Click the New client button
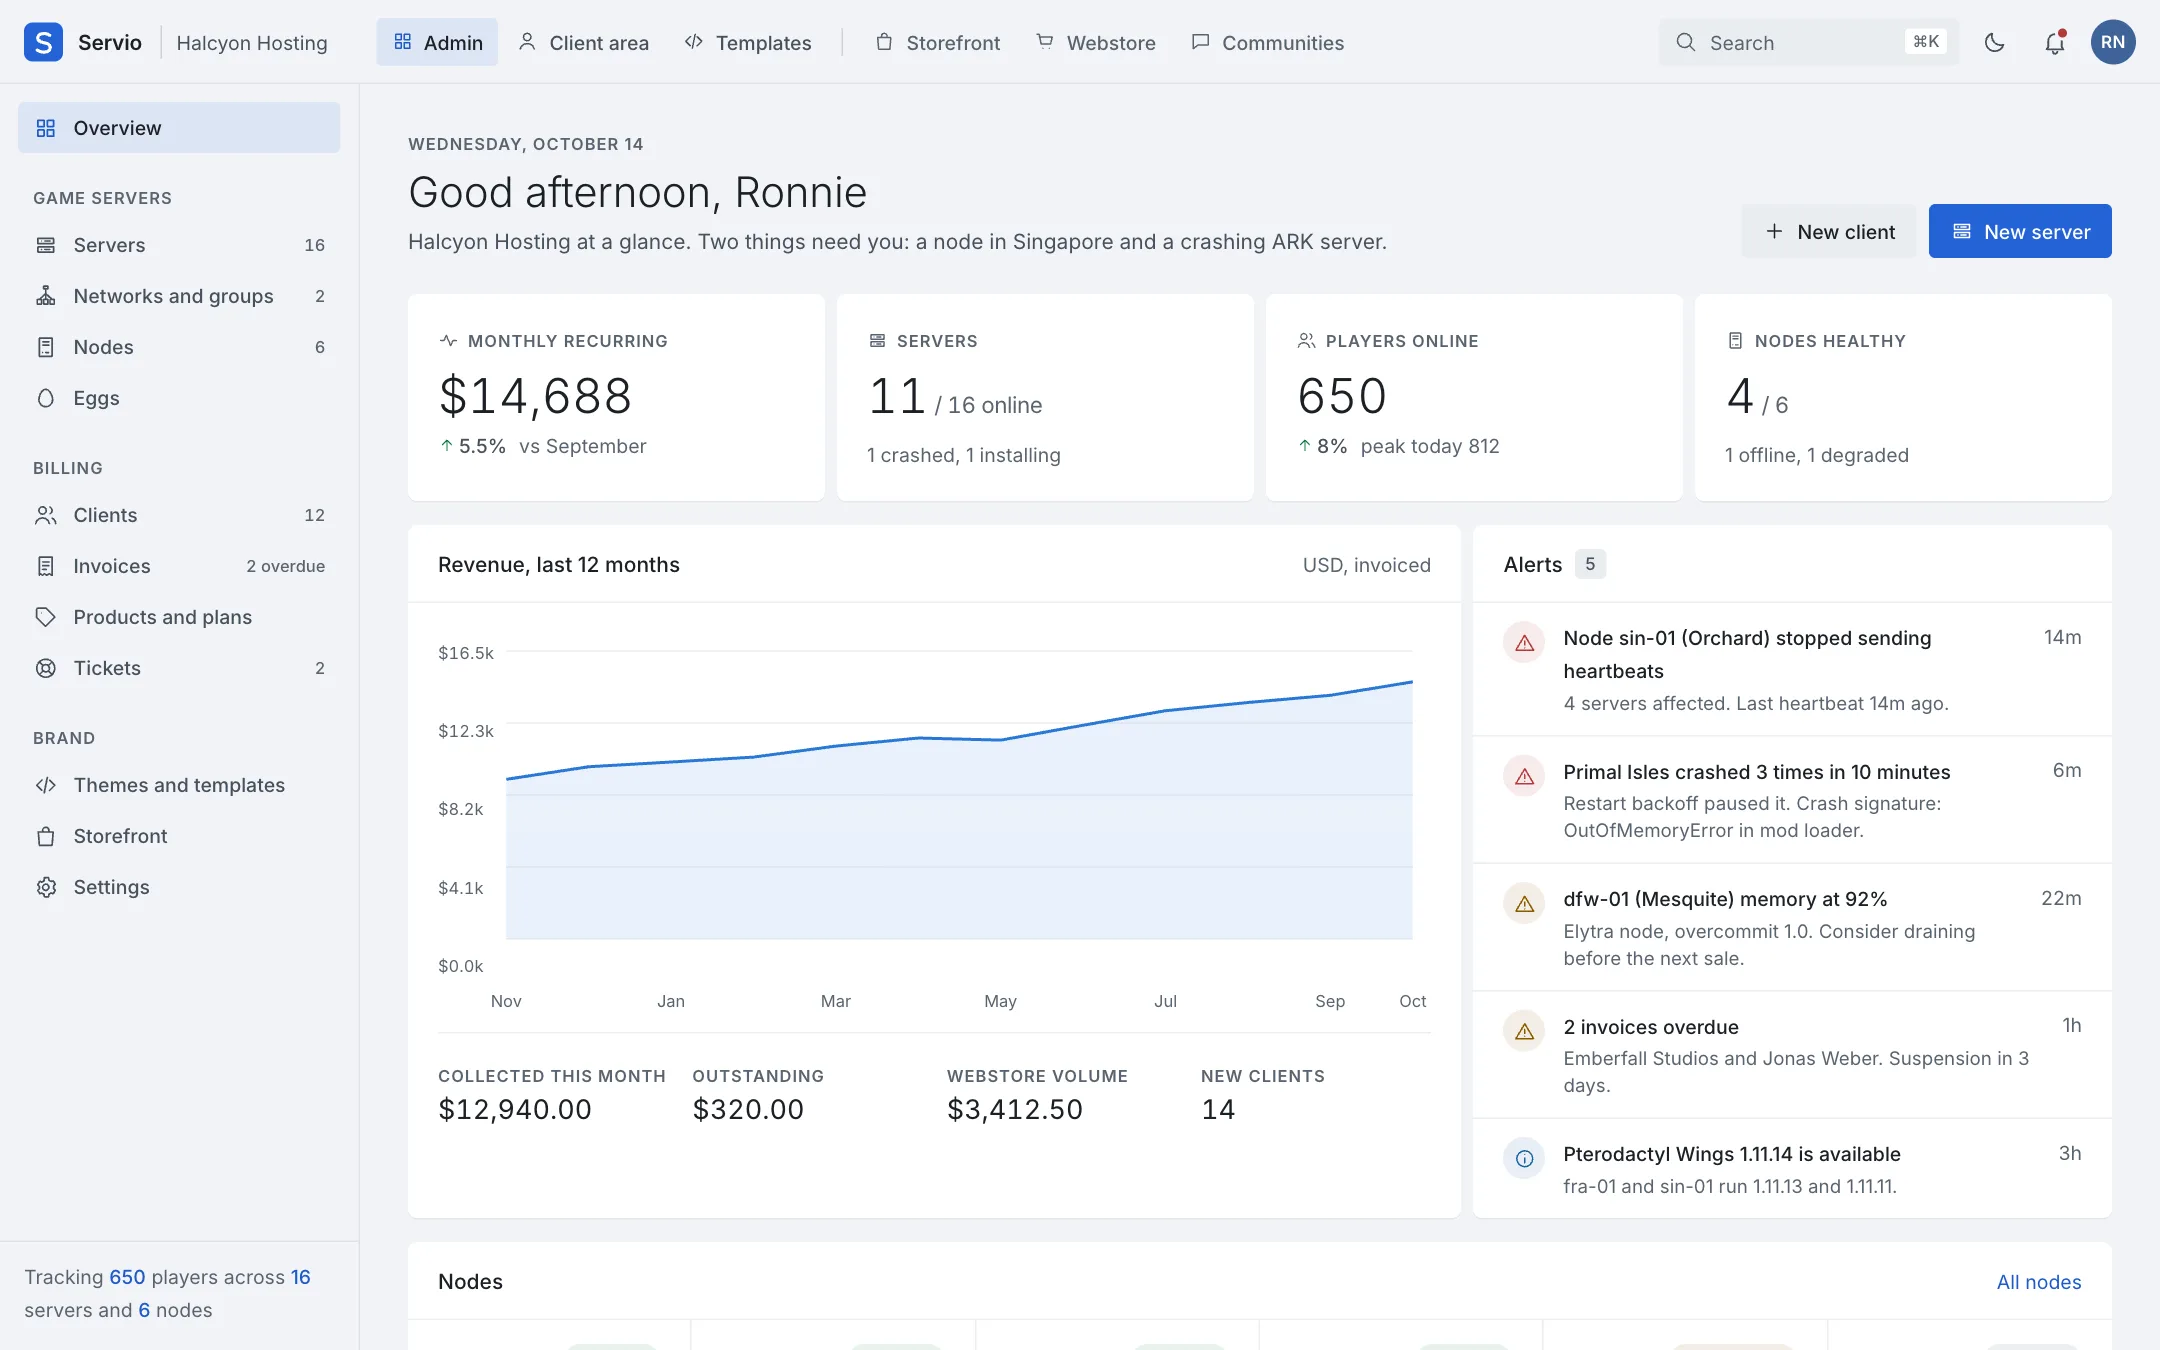This screenshot has width=2160, height=1350. [x=1829, y=231]
